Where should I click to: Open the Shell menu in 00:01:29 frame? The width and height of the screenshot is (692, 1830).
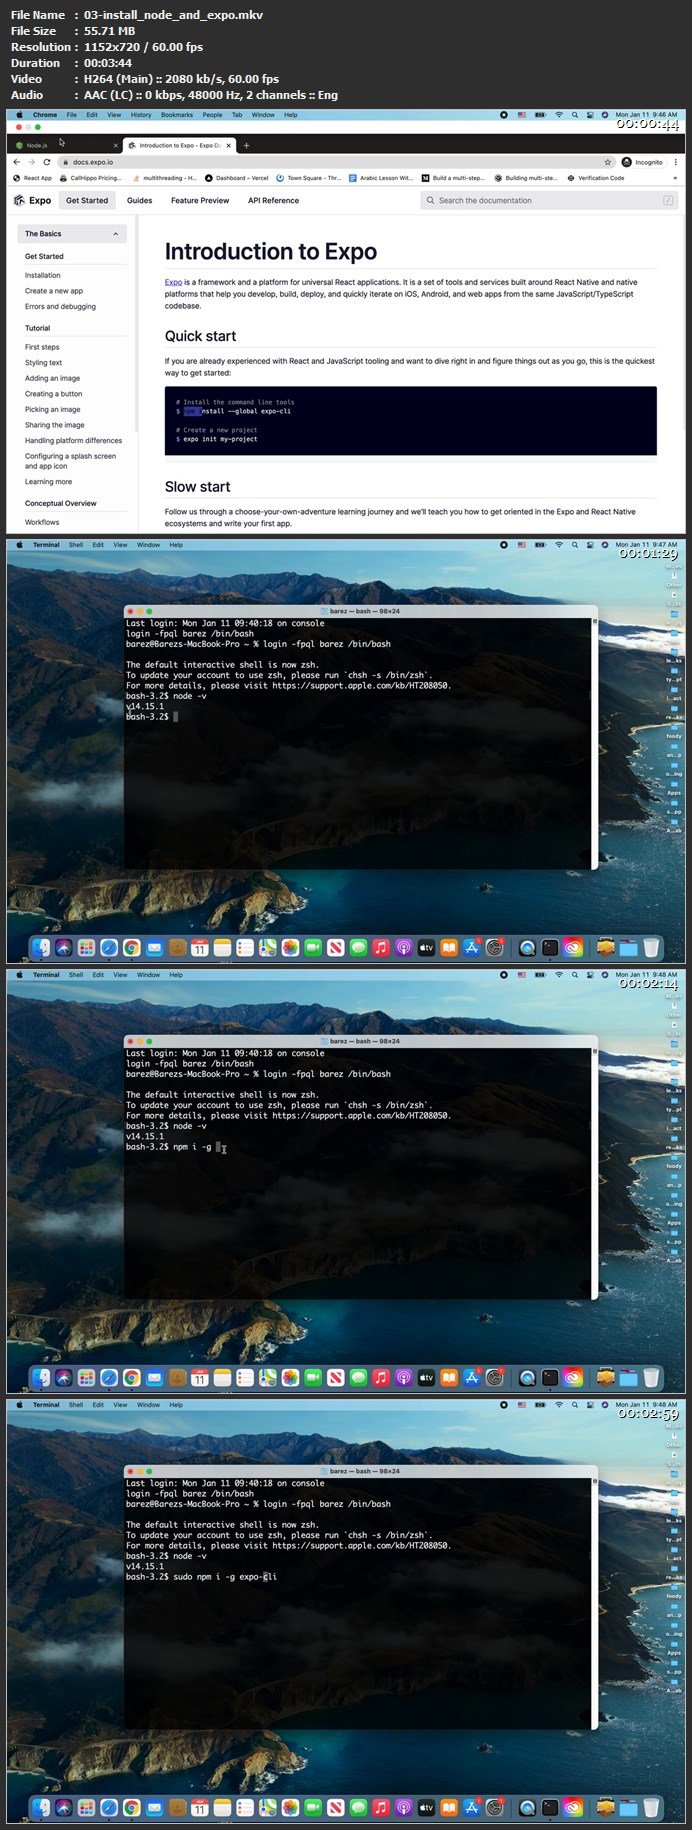click(x=76, y=545)
